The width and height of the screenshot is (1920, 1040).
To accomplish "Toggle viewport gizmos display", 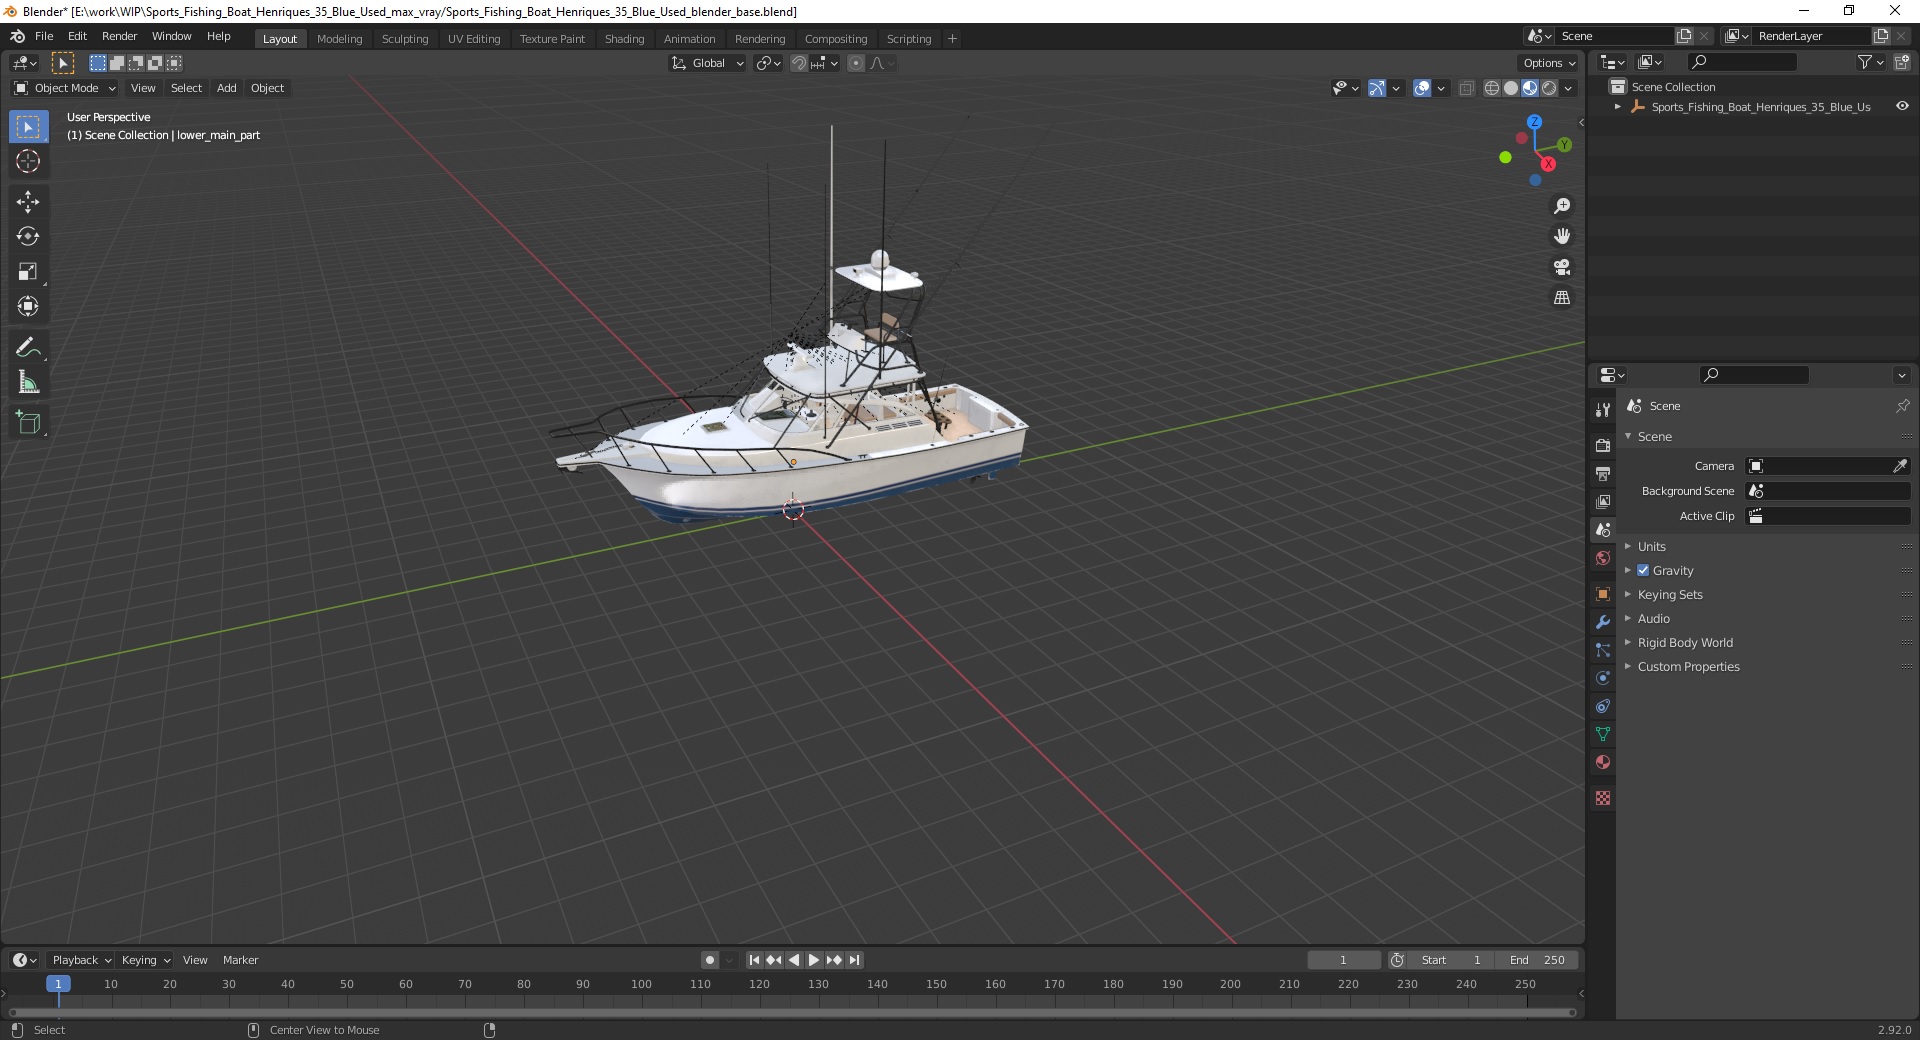I will tap(1377, 88).
